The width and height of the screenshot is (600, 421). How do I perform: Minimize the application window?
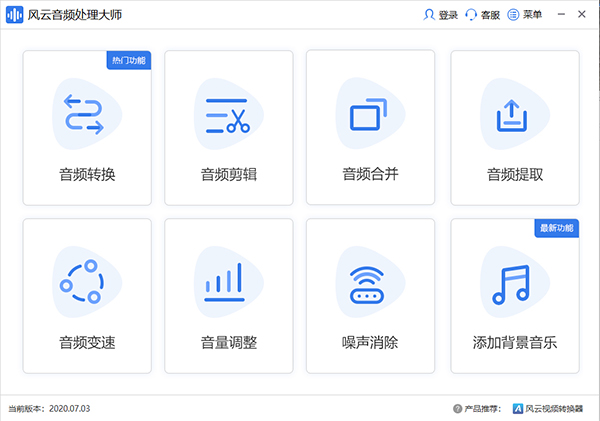(x=563, y=16)
